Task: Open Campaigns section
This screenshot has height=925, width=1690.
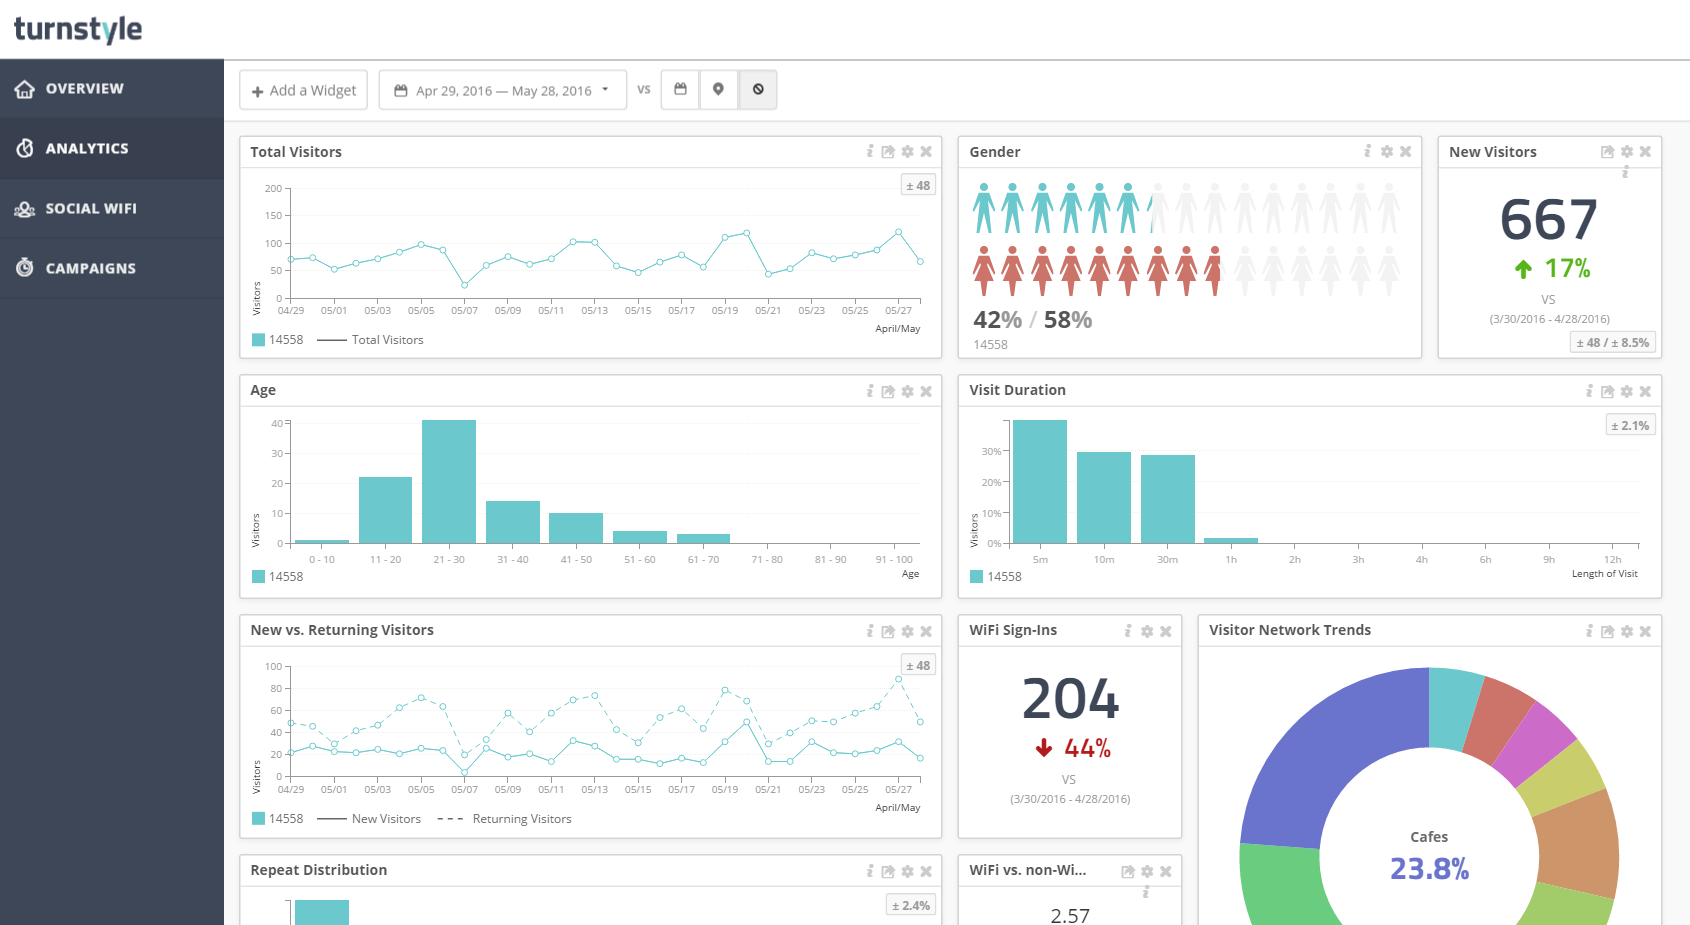Action: coord(112,269)
